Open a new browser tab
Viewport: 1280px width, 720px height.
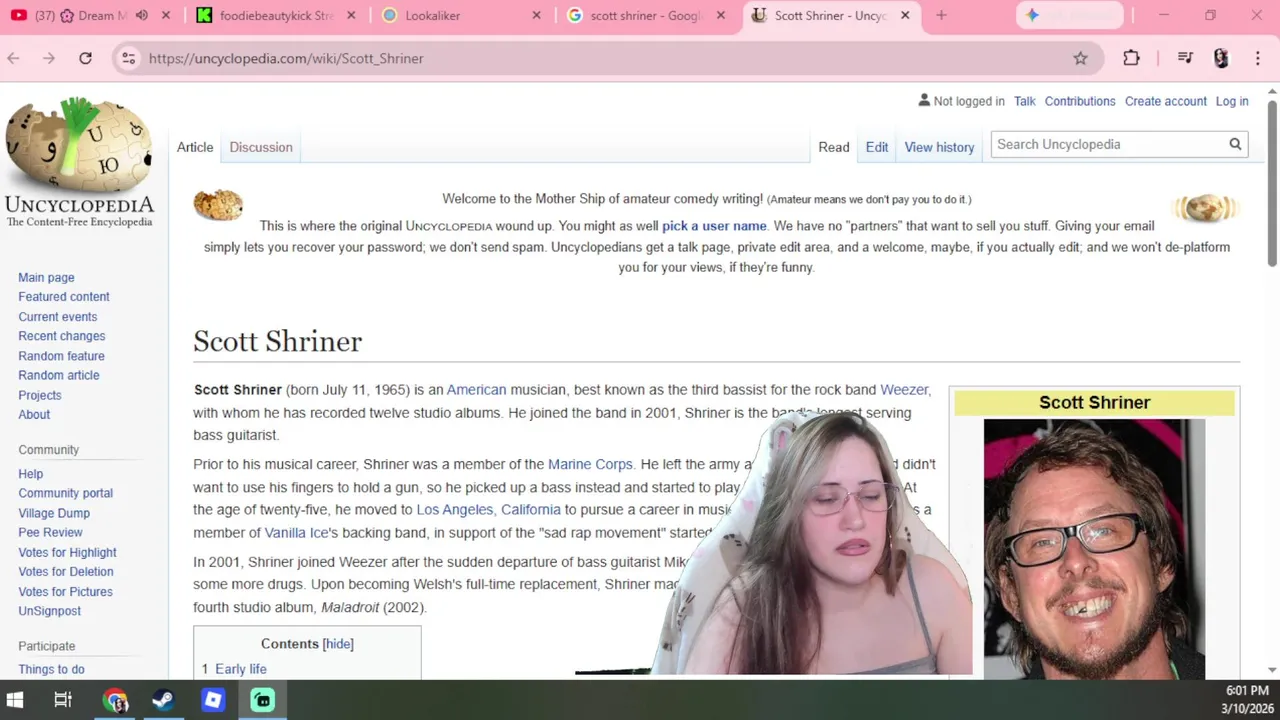point(941,15)
